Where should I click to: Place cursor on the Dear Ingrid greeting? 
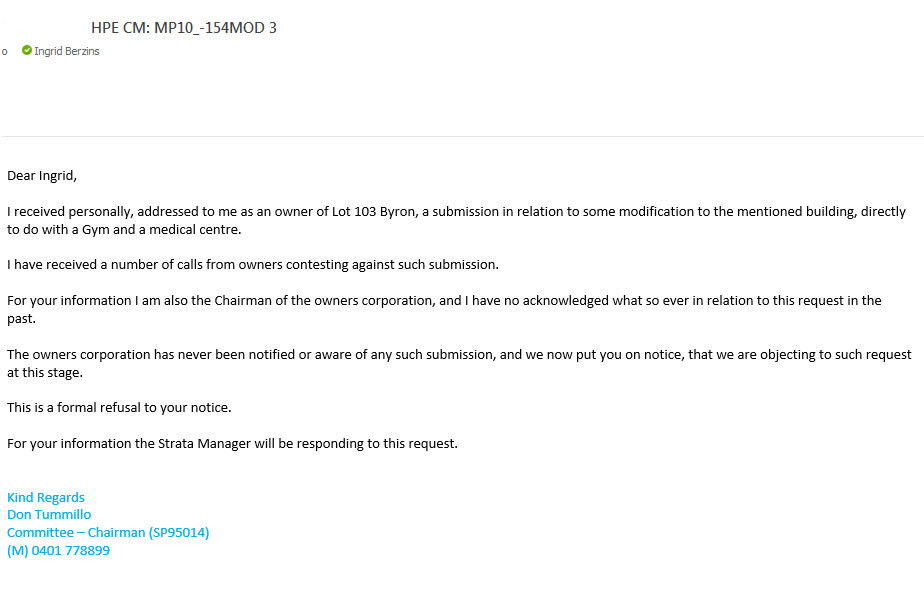42,176
